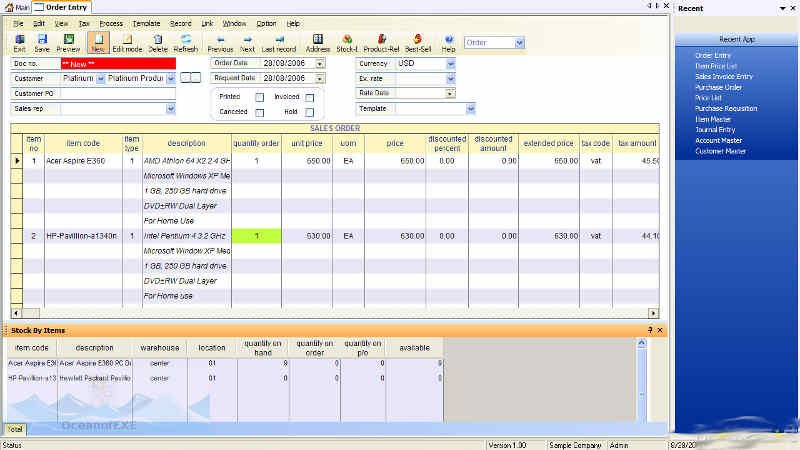The image size is (800, 450).
Task: Expand the Template dropdown
Action: [x=470, y=109]
